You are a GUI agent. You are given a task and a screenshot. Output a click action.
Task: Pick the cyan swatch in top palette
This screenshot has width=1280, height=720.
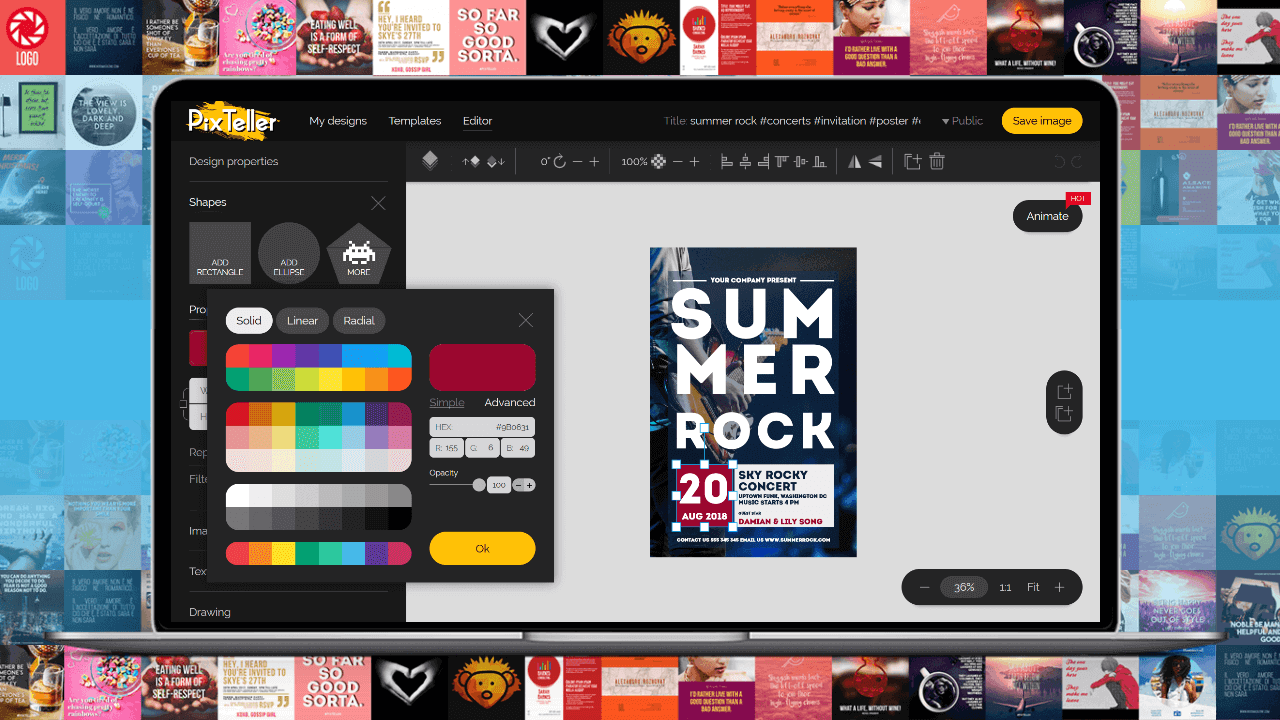click(400, 355)
